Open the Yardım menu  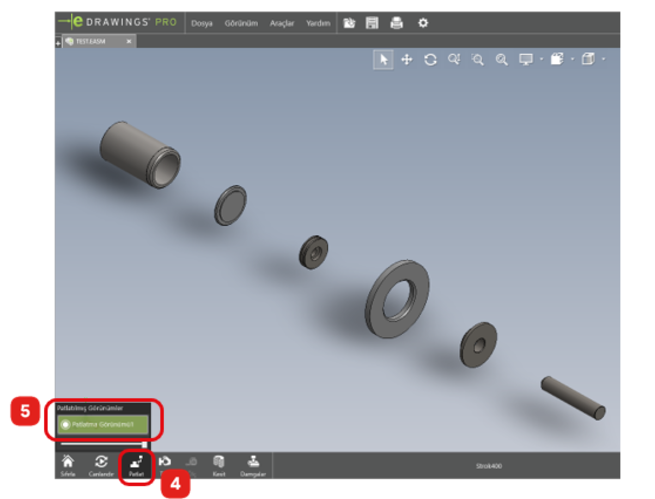click(318, 22)
